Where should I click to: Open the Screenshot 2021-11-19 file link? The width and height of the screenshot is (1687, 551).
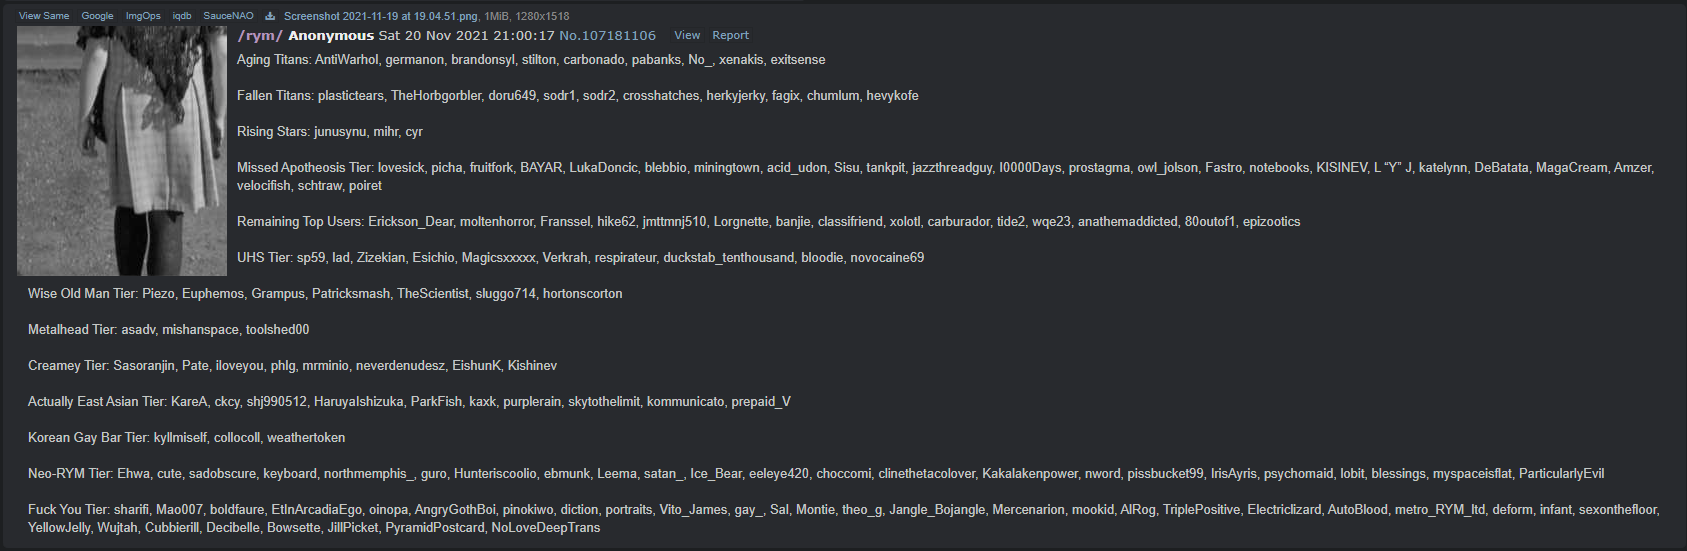(381, 16)
